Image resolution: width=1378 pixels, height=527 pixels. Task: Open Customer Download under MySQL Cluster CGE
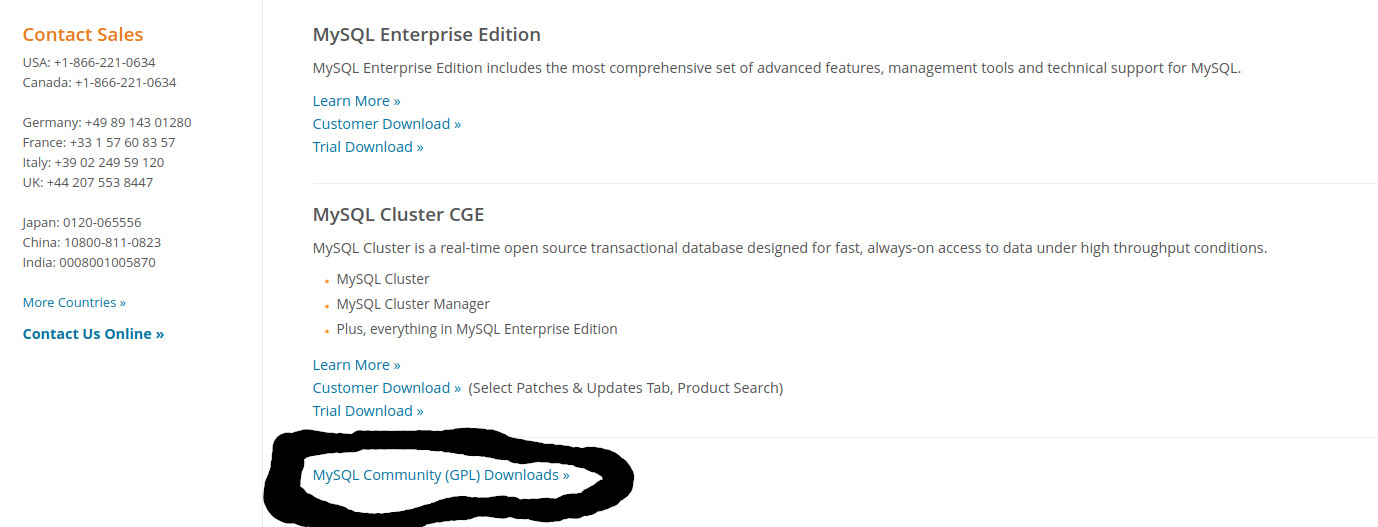click(x=387, y=388)
